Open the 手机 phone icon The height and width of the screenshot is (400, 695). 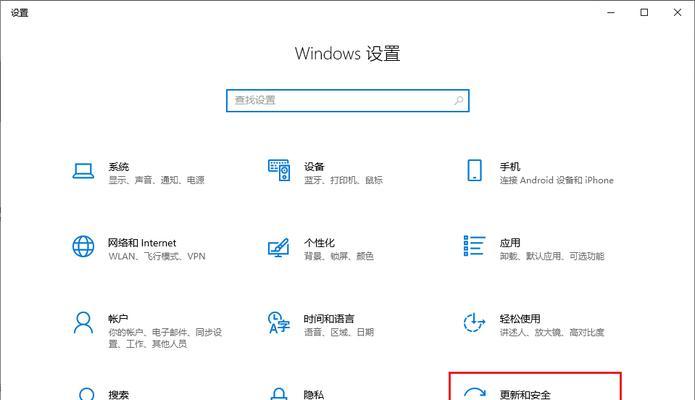coord(474,171)
